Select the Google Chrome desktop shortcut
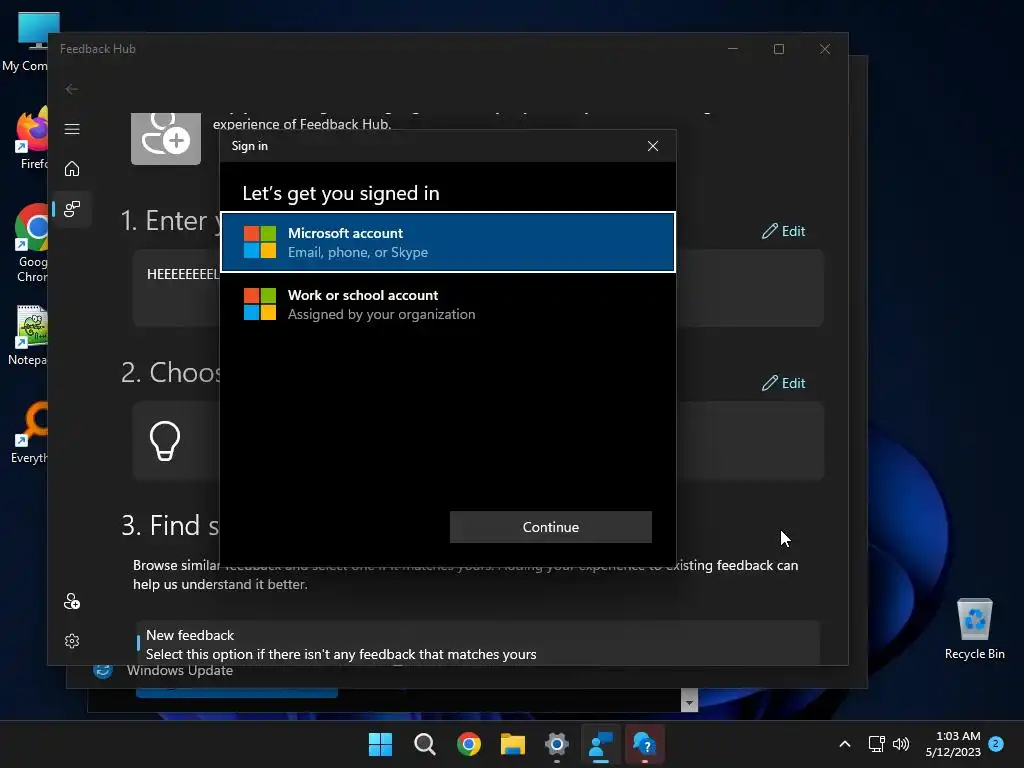This screenshot has height=768, width=1024. 31,244
